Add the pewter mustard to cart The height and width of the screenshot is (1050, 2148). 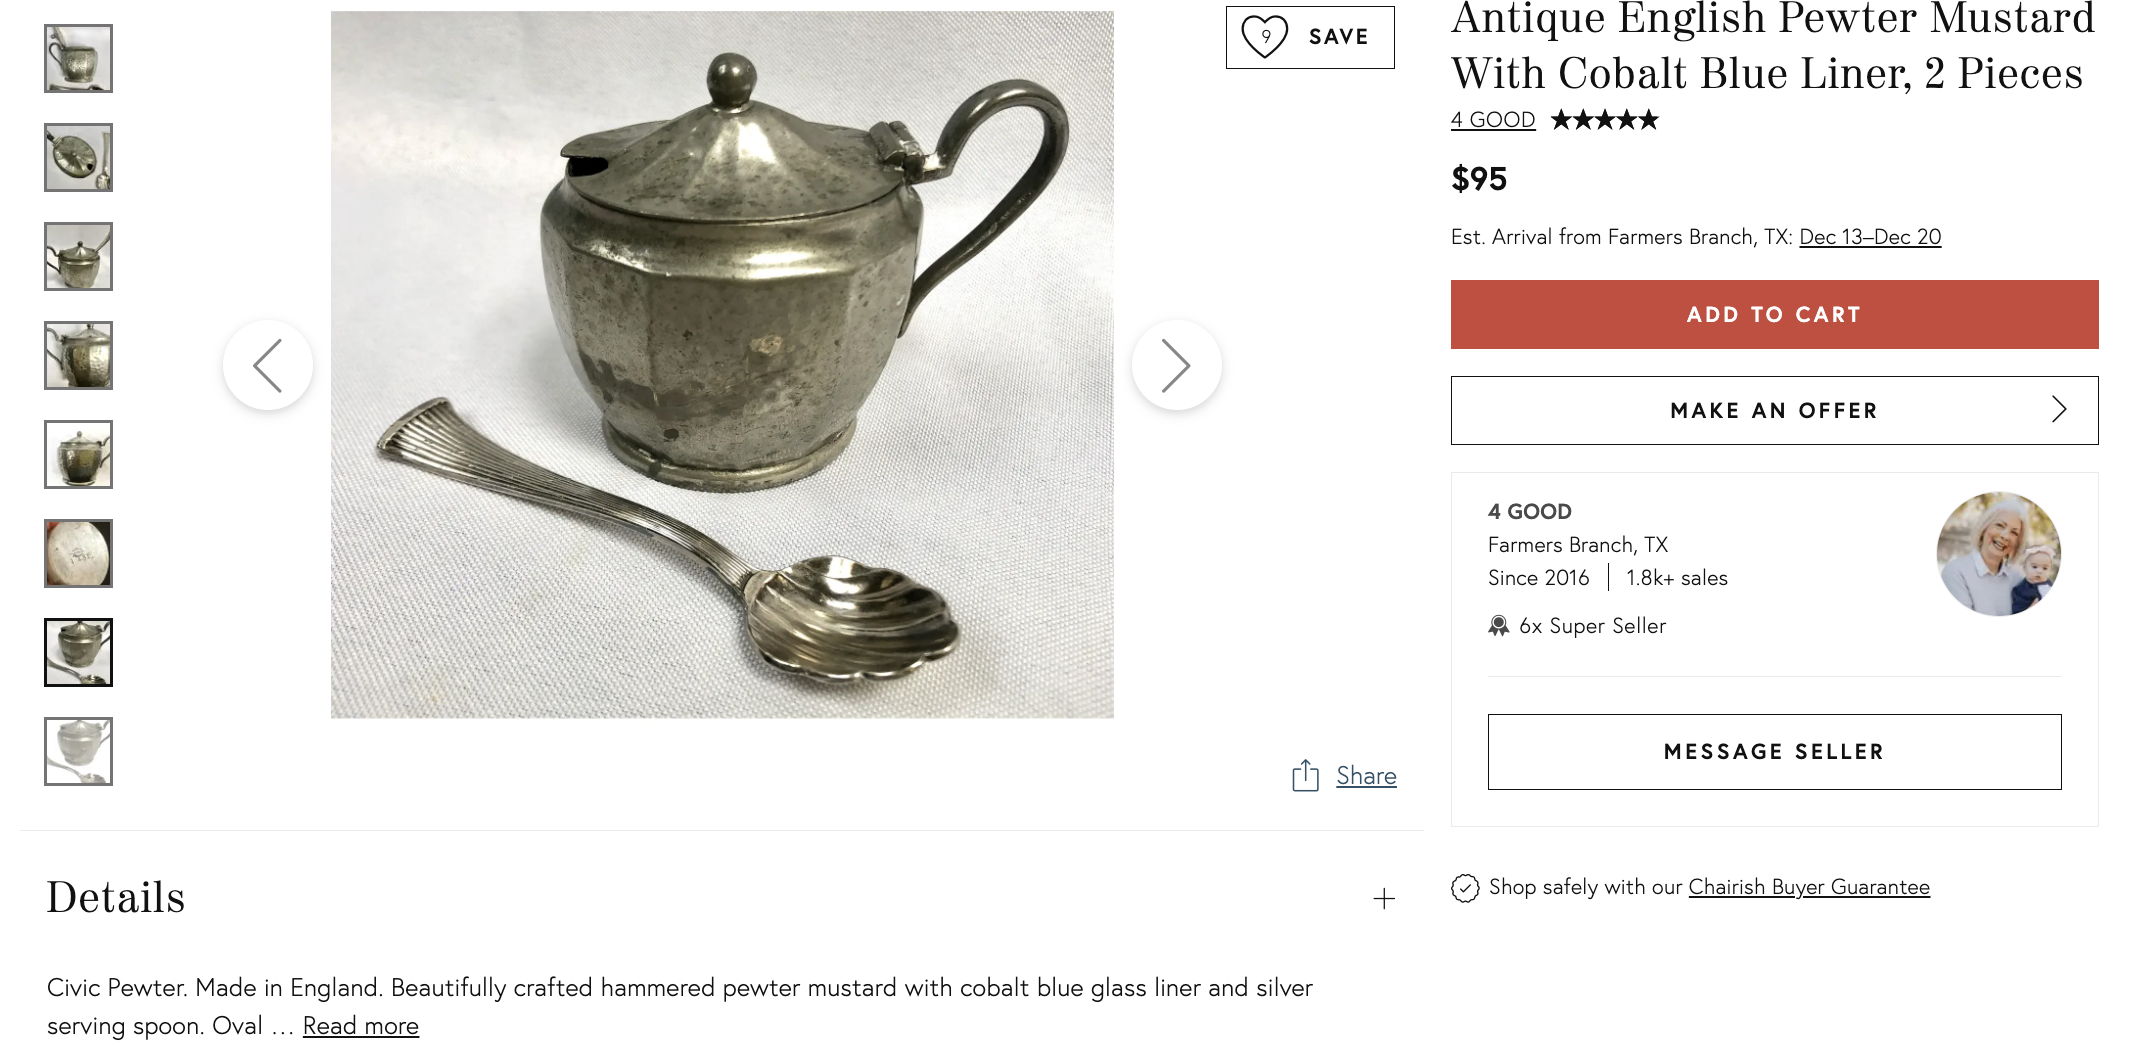pyautogui.click(x=1774, y=315)
